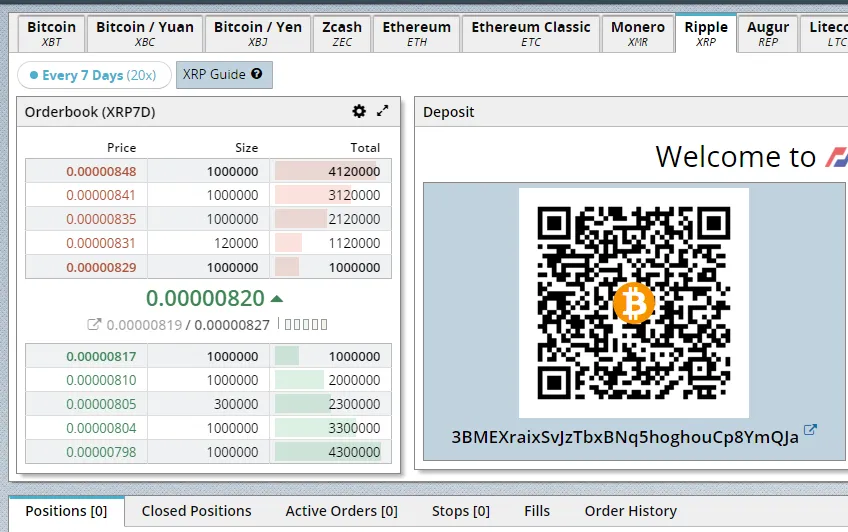Click last price 0.00000820
This screenshot has height=532, width=848.
tap(205, 298)
